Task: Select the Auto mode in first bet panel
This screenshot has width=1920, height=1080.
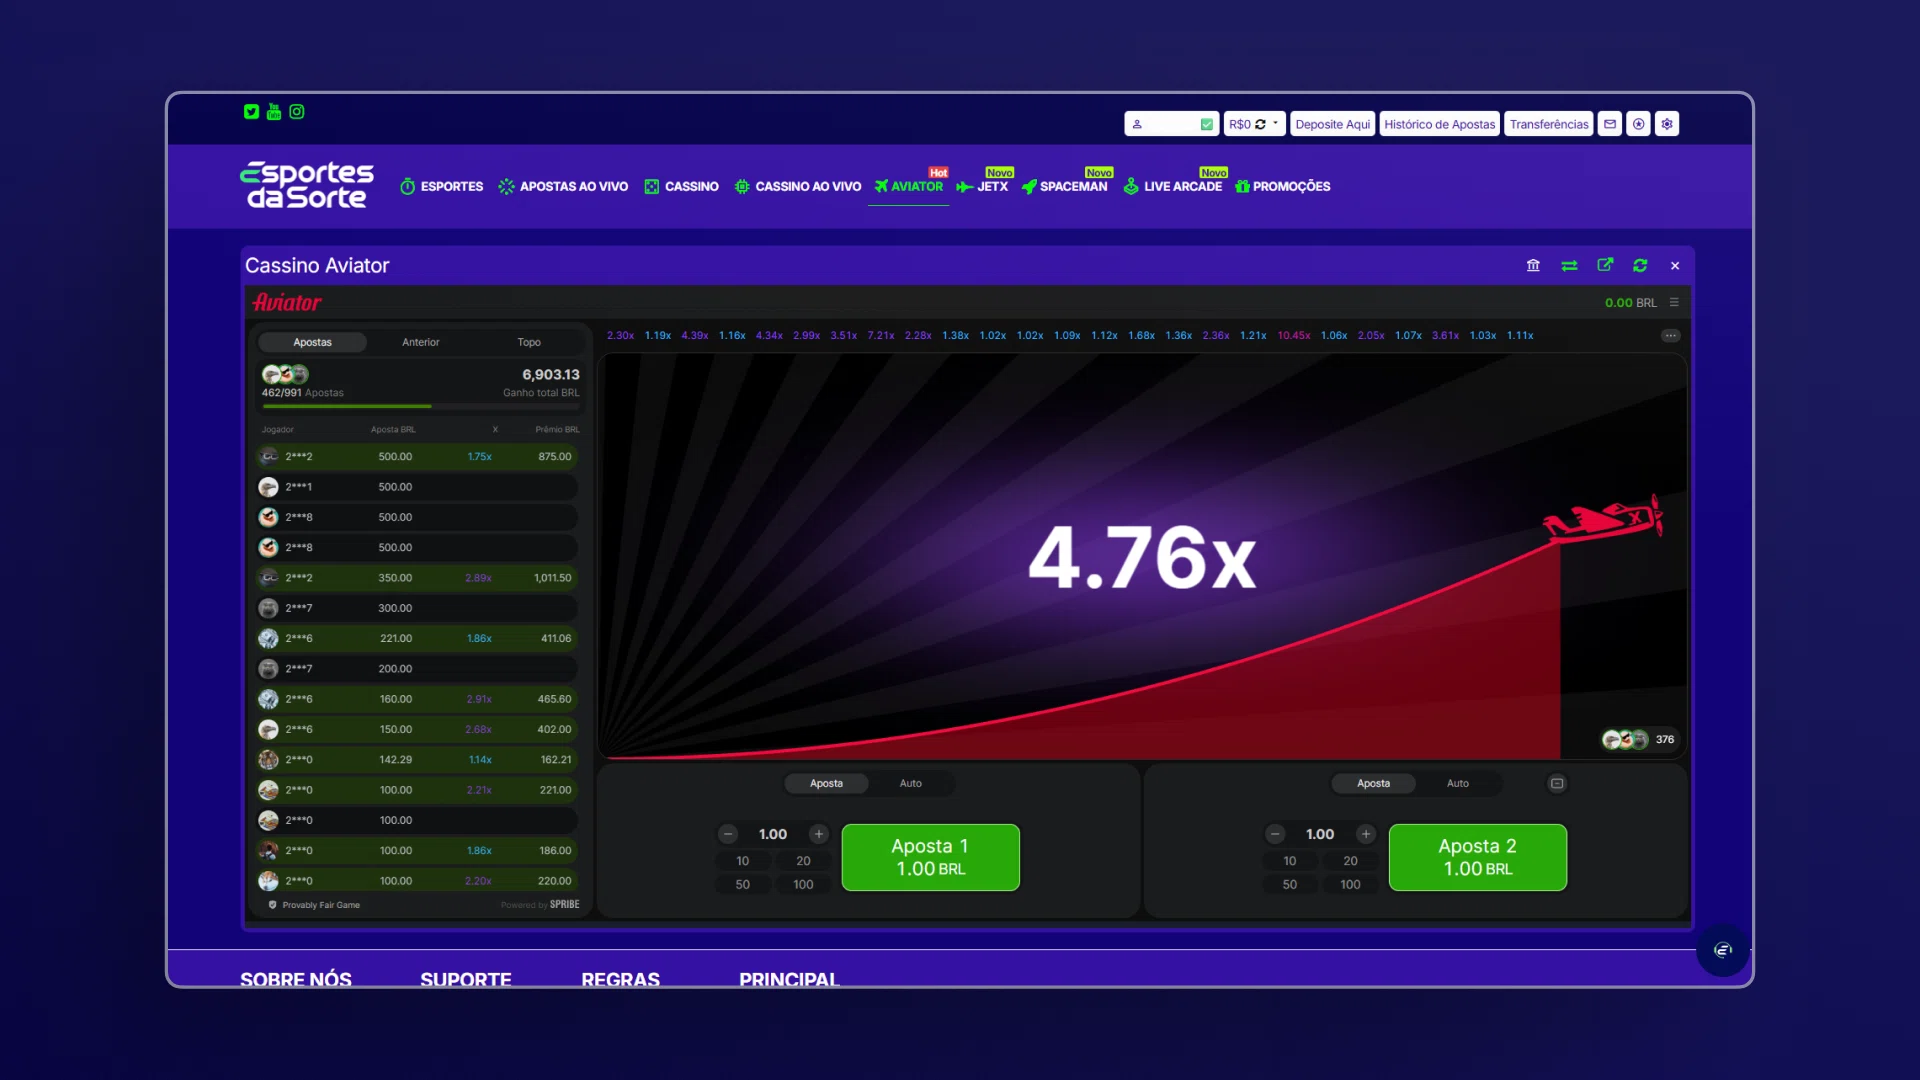Action: [911, 784]
